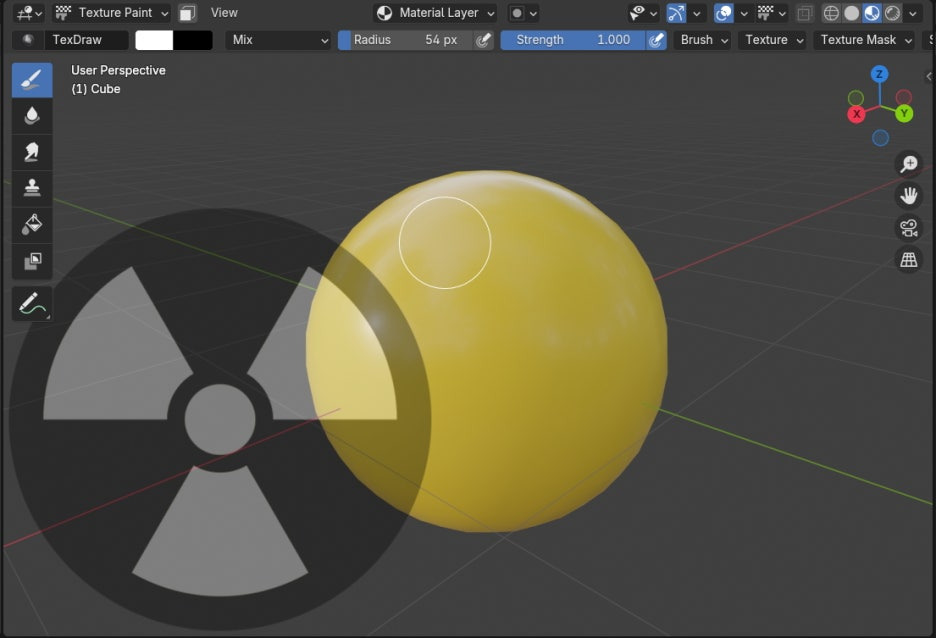Select the Fill bucket tool
This screenshot has width=936, height=638.
32,224
